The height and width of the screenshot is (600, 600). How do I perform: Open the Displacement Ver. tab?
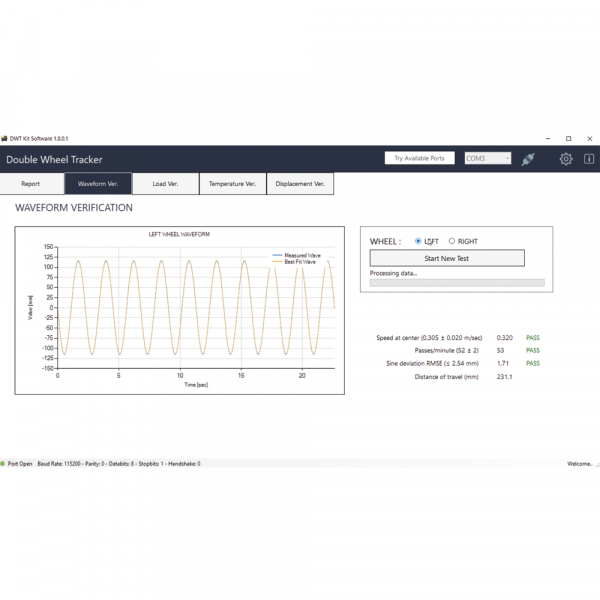300,184
